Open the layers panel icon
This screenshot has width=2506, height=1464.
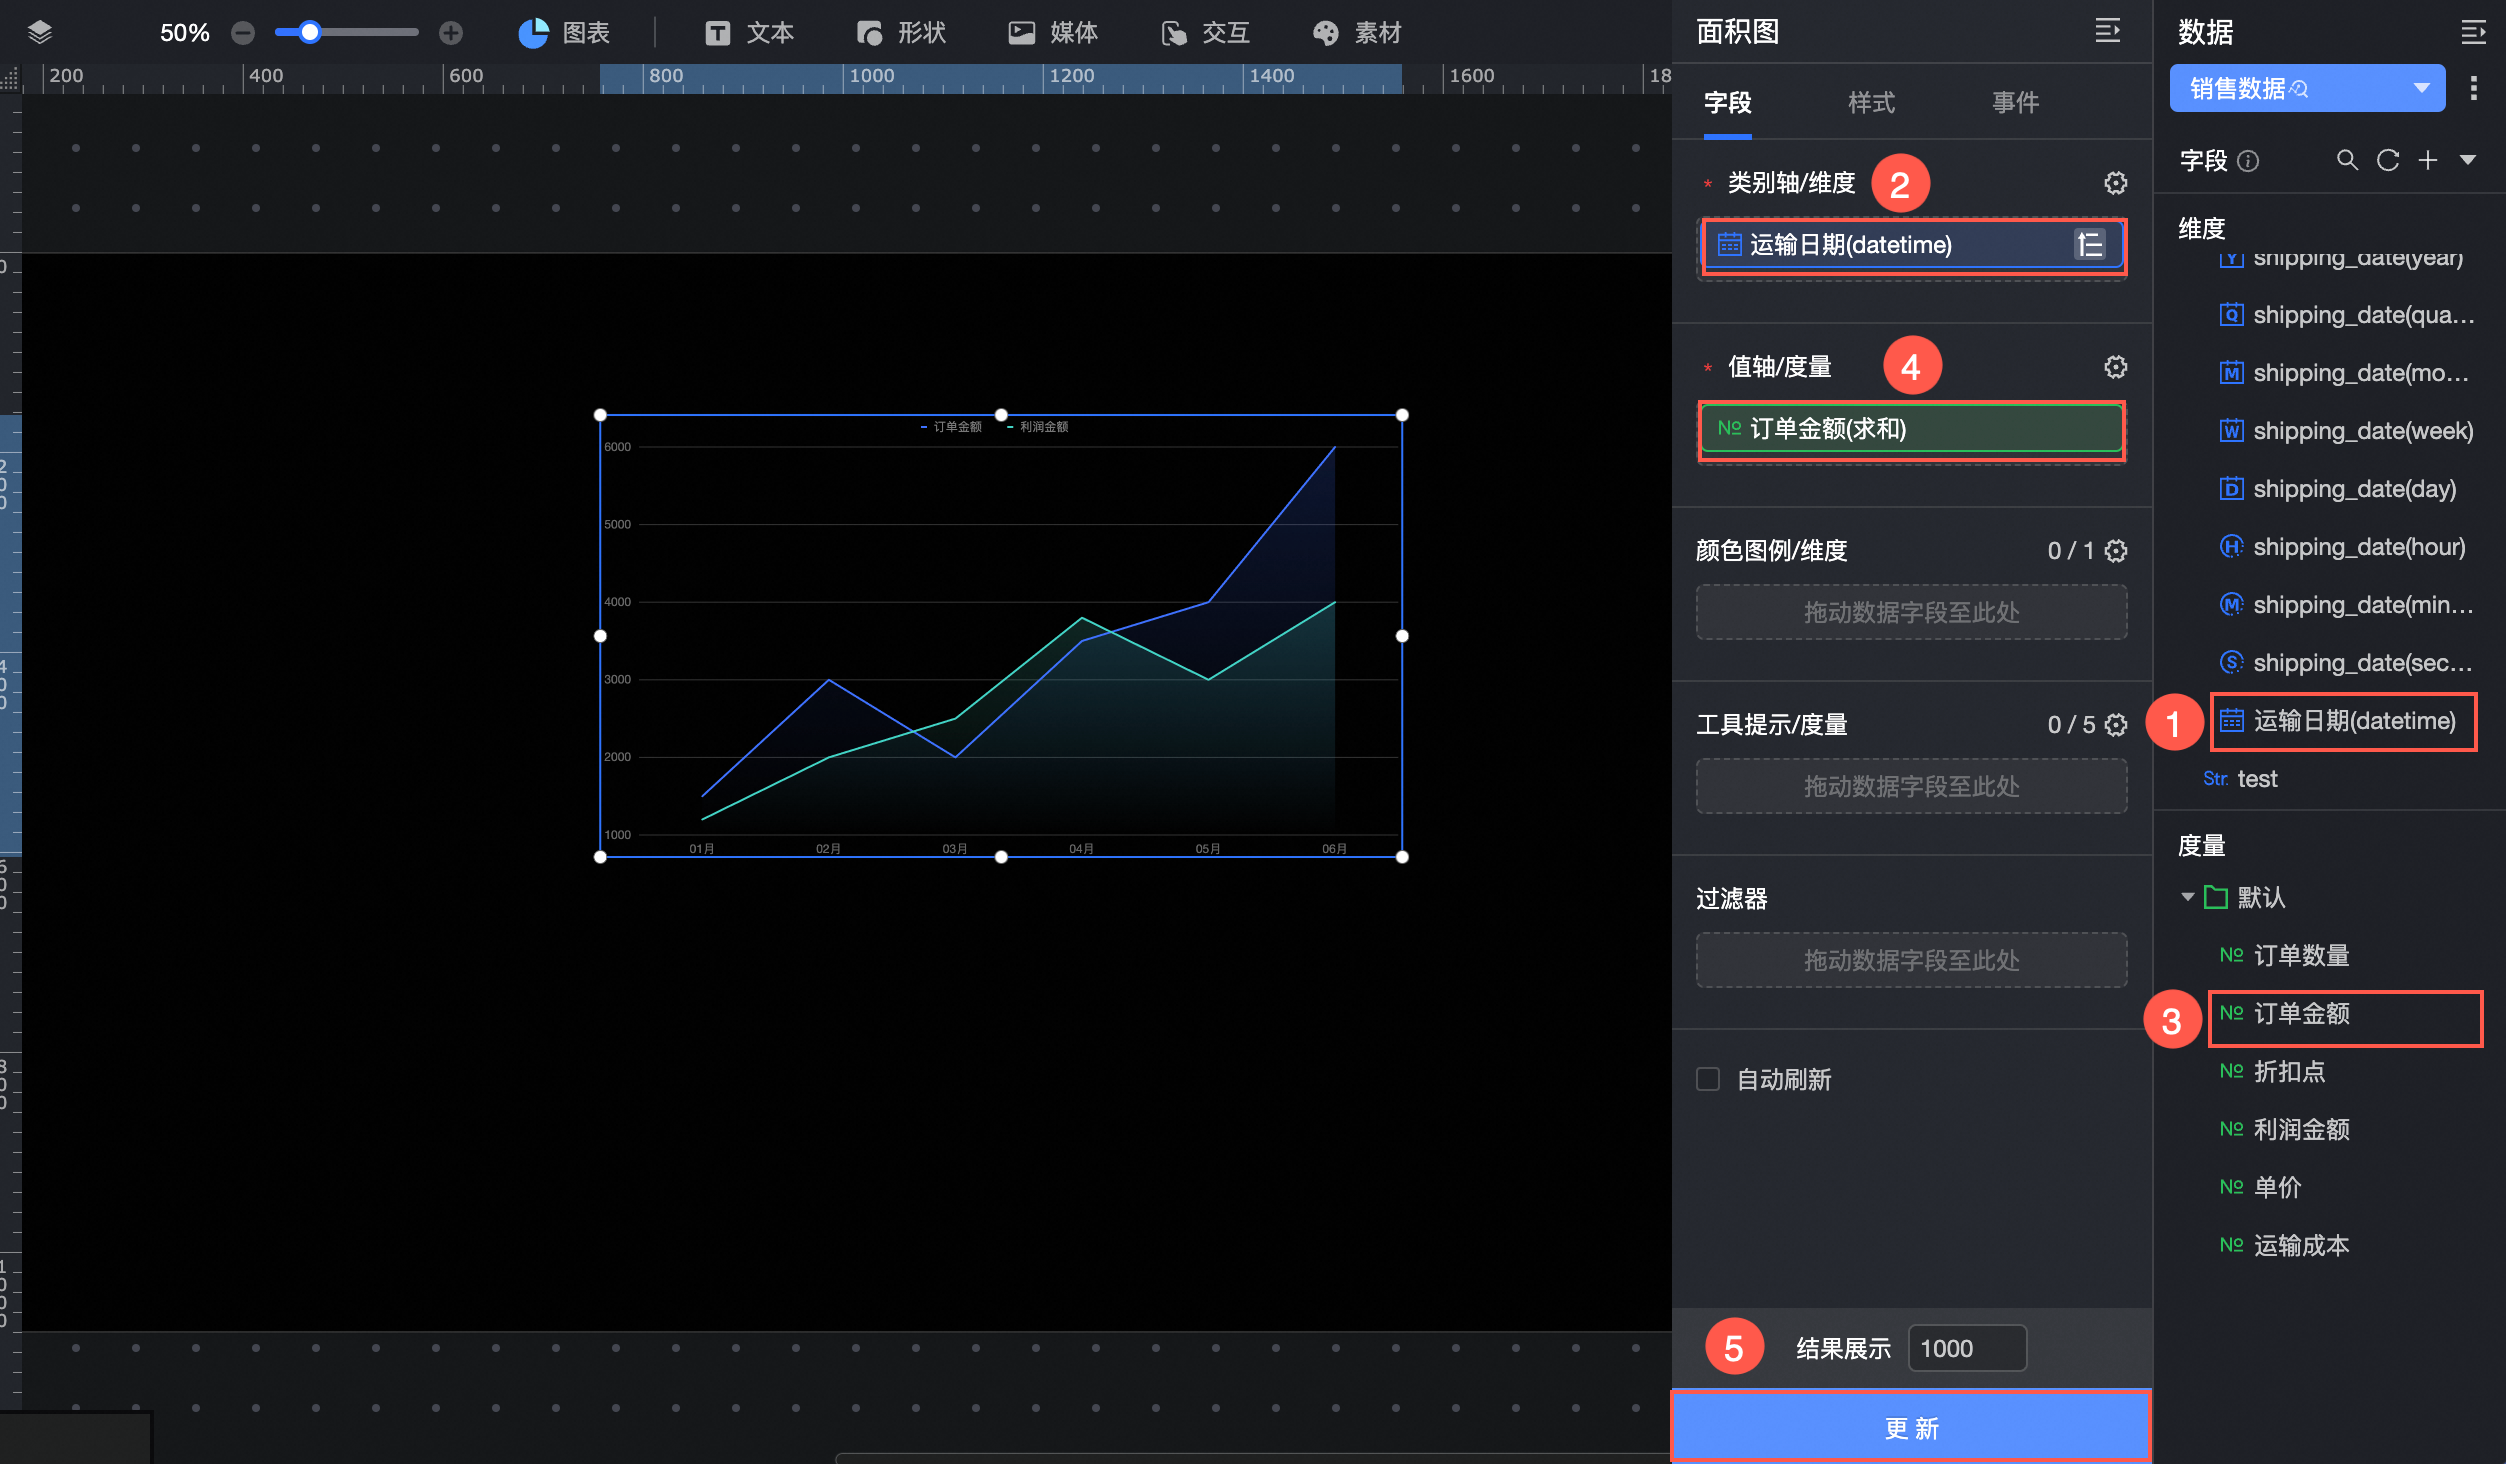[x=40, y=33]
